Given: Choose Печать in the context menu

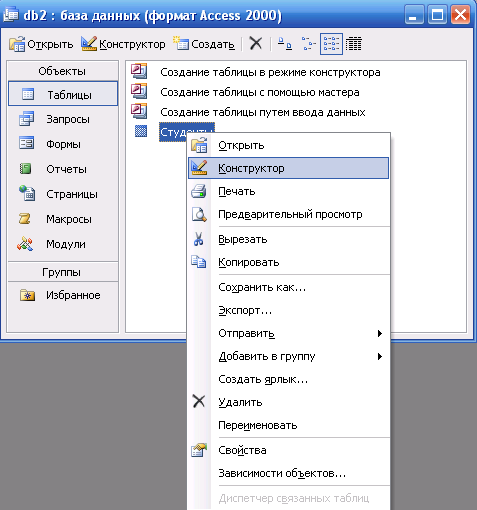Looking at the screenshot, I should click(x=289, y=191).
